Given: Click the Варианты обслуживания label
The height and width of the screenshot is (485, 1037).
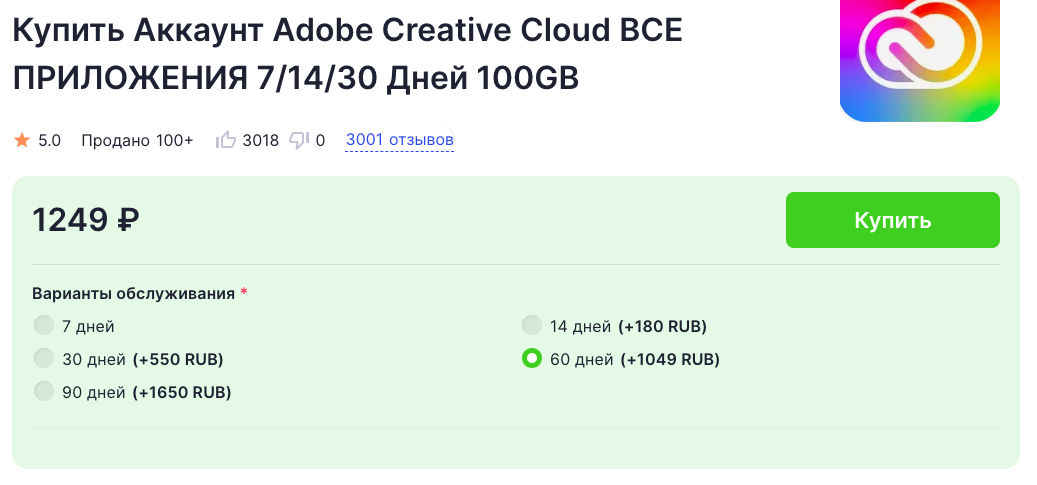Looking at the screenshot, I should pos(133,293).
